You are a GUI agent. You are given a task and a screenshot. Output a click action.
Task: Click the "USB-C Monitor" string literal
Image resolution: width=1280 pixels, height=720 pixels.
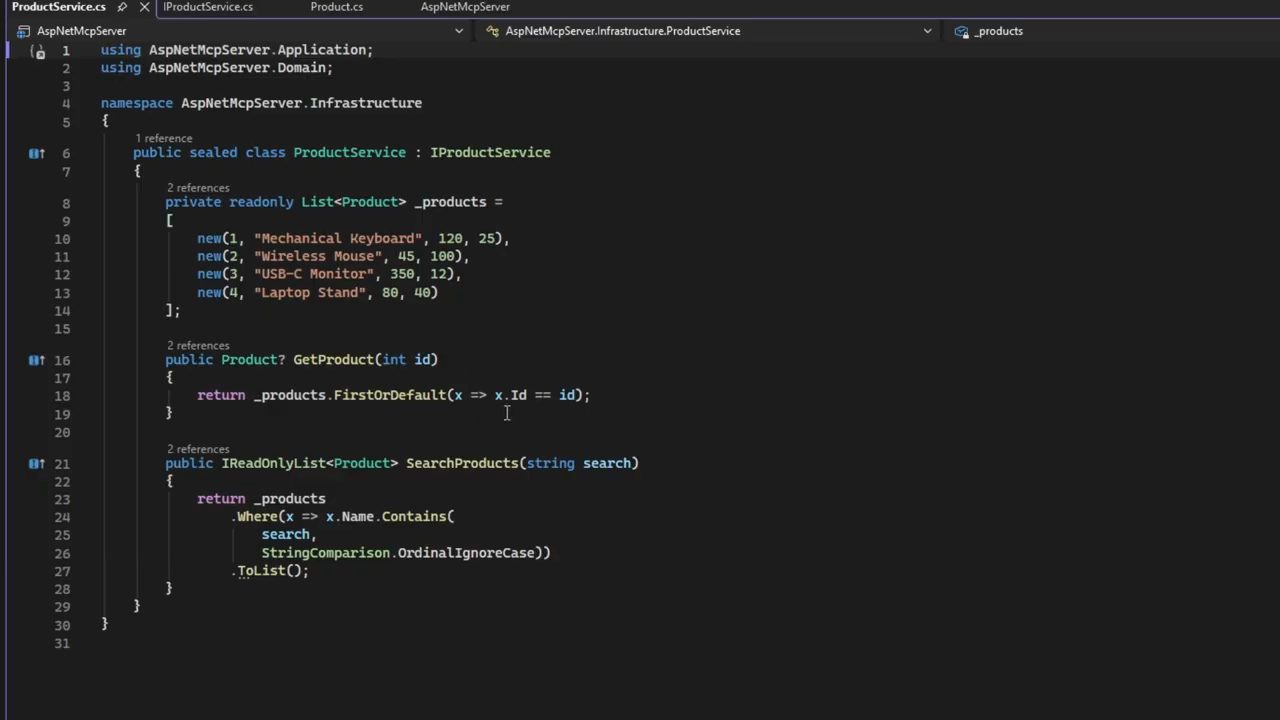coord(314,274)
